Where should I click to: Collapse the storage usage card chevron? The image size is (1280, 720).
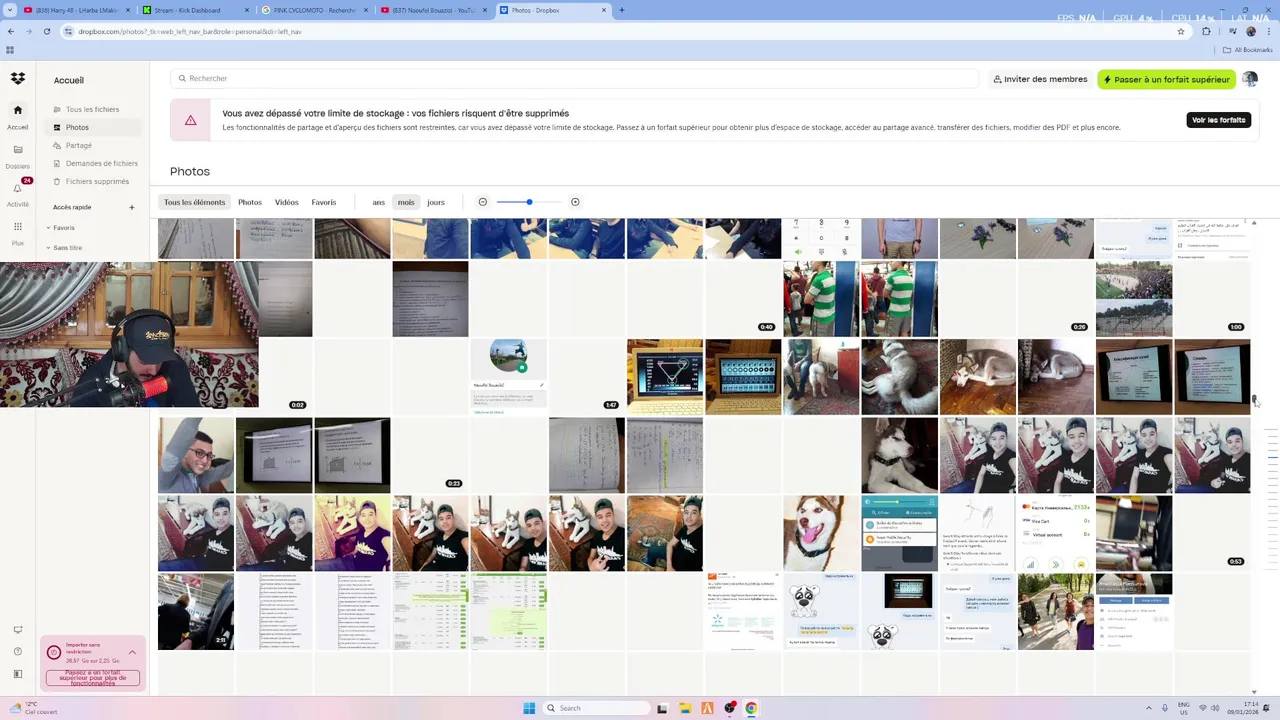[132, 652]
